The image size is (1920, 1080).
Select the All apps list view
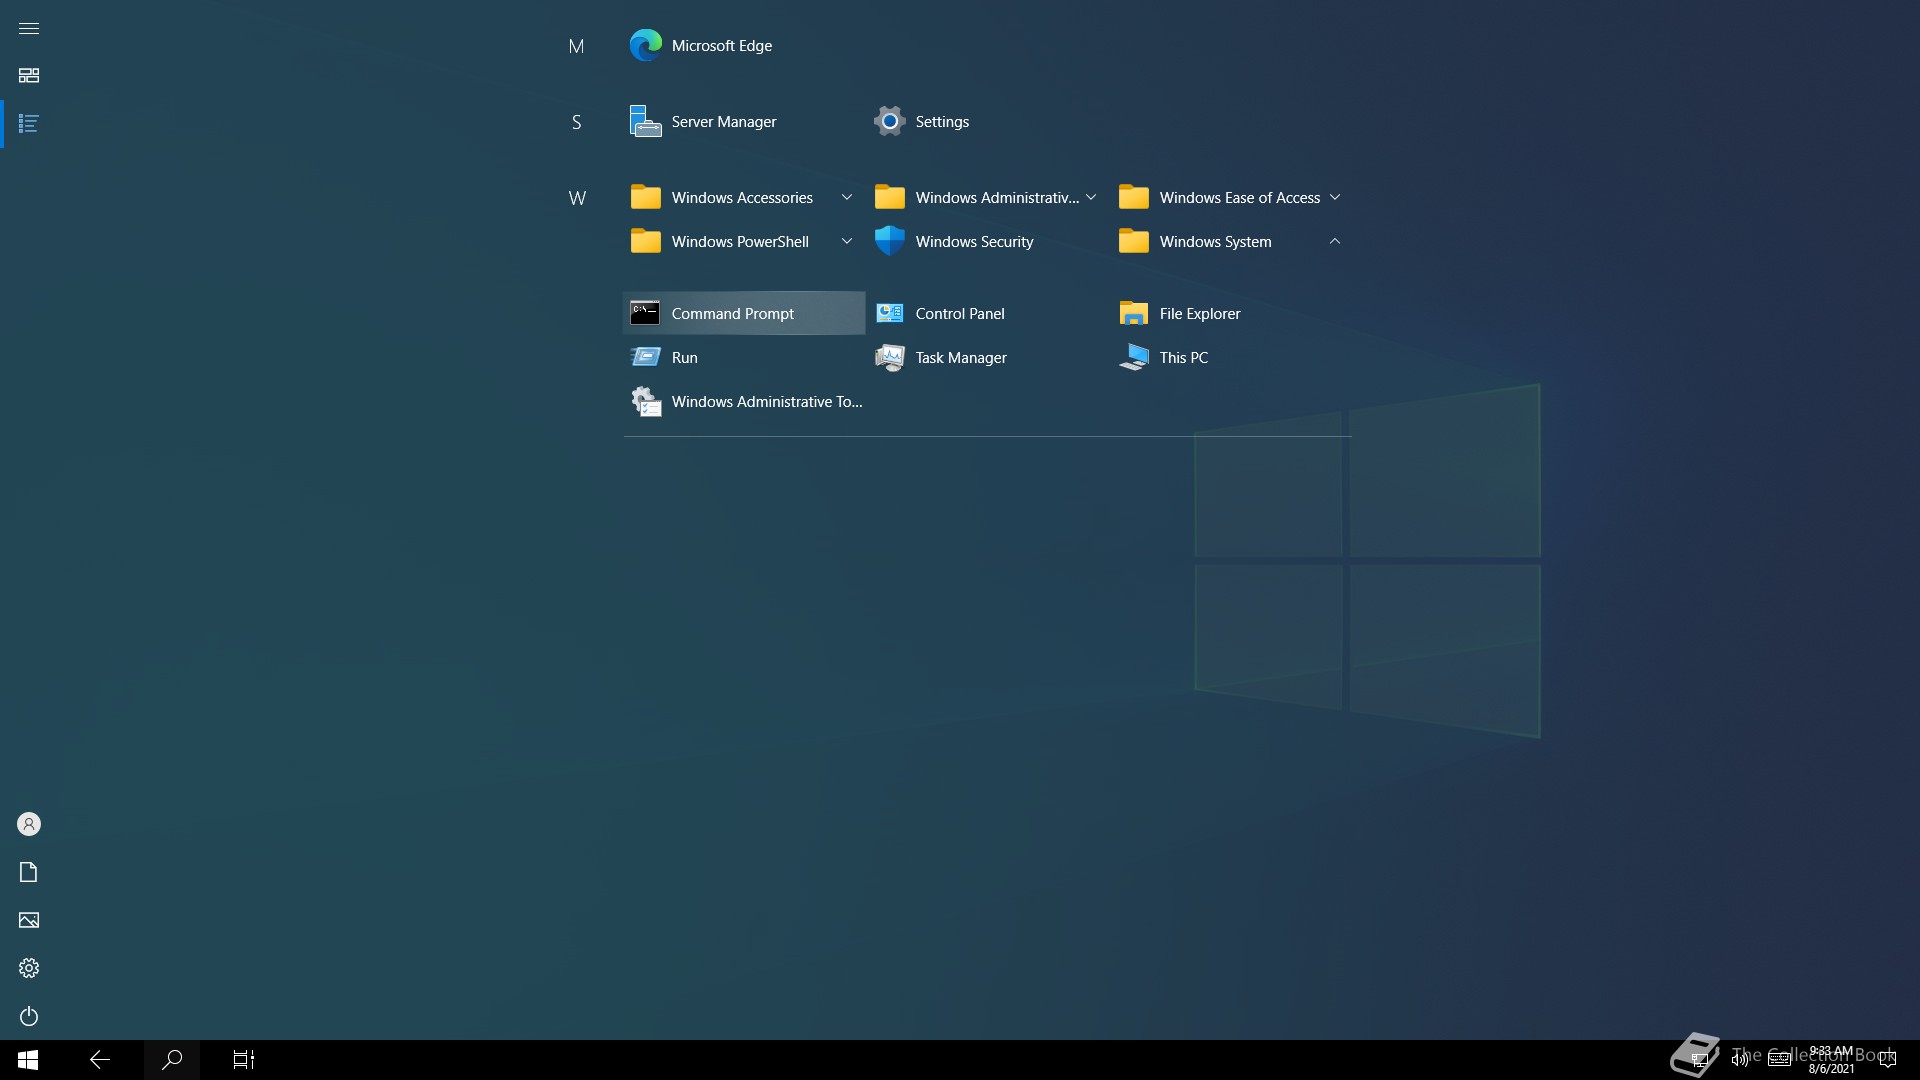[29, 124]
